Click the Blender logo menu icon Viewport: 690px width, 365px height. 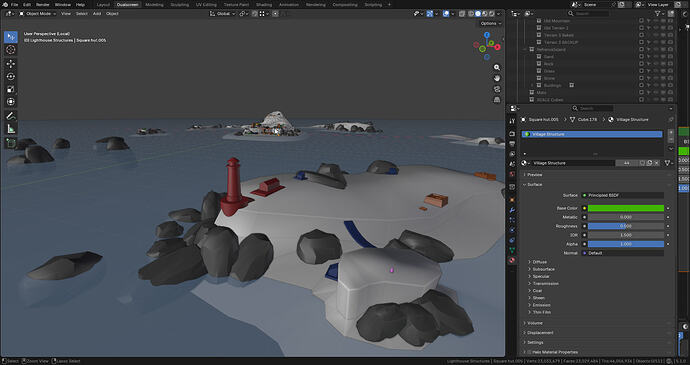pos(4,4)
